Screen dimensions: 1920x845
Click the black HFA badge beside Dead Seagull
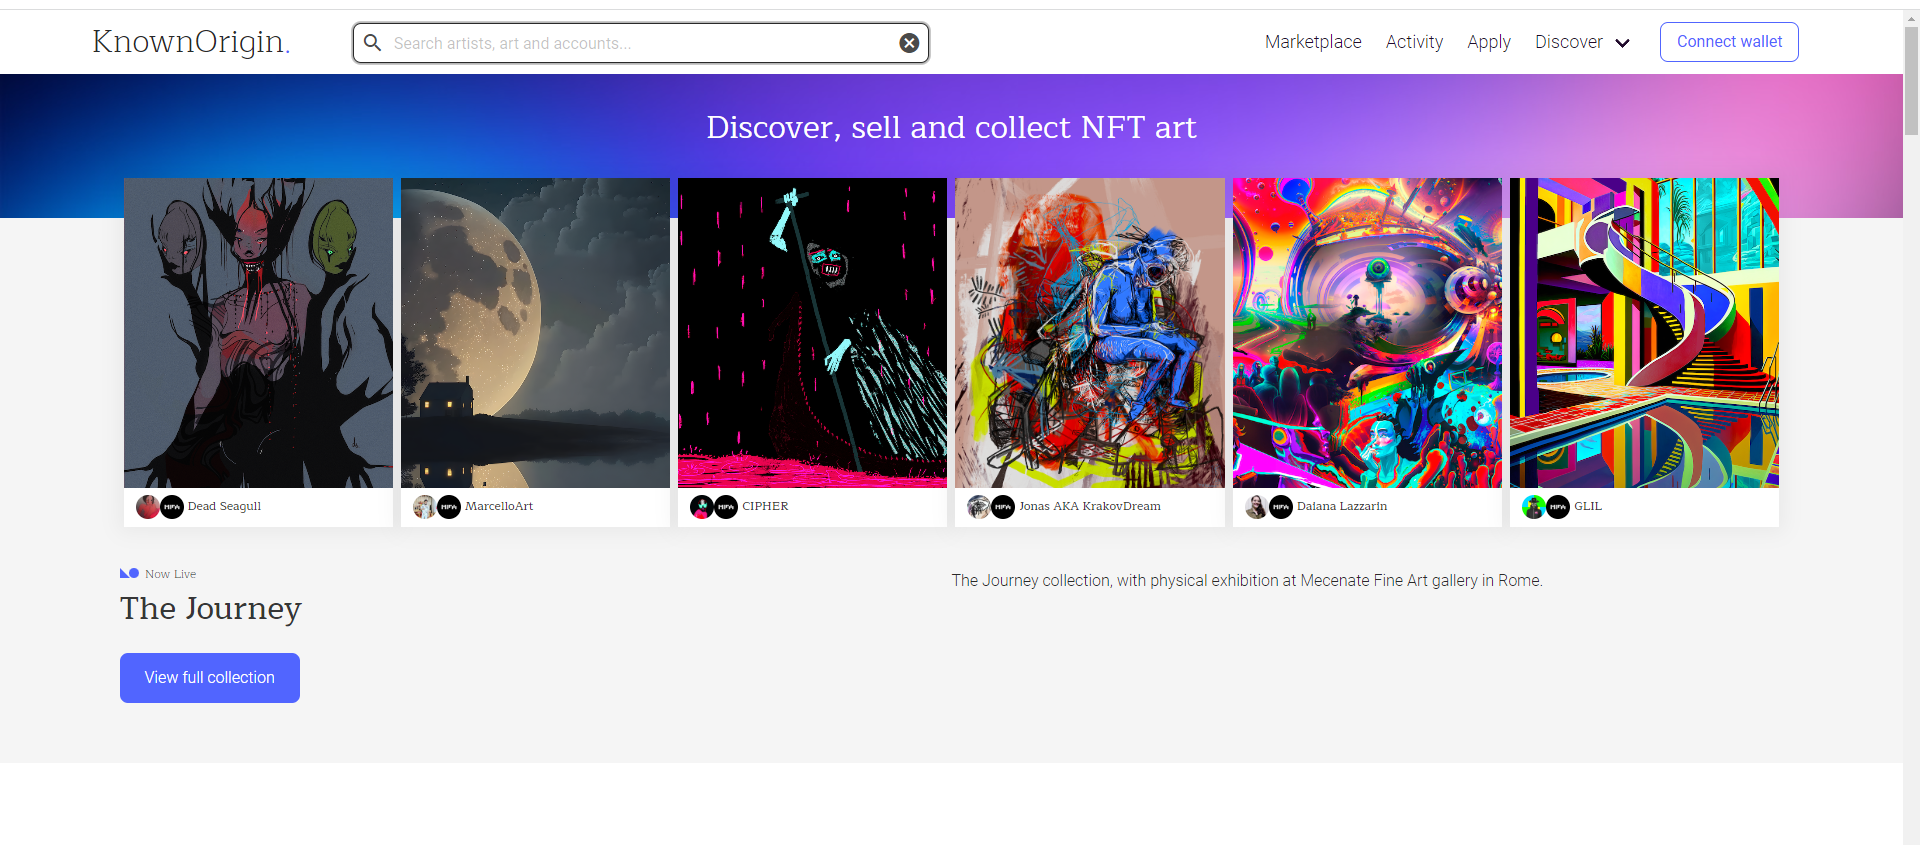172,507
